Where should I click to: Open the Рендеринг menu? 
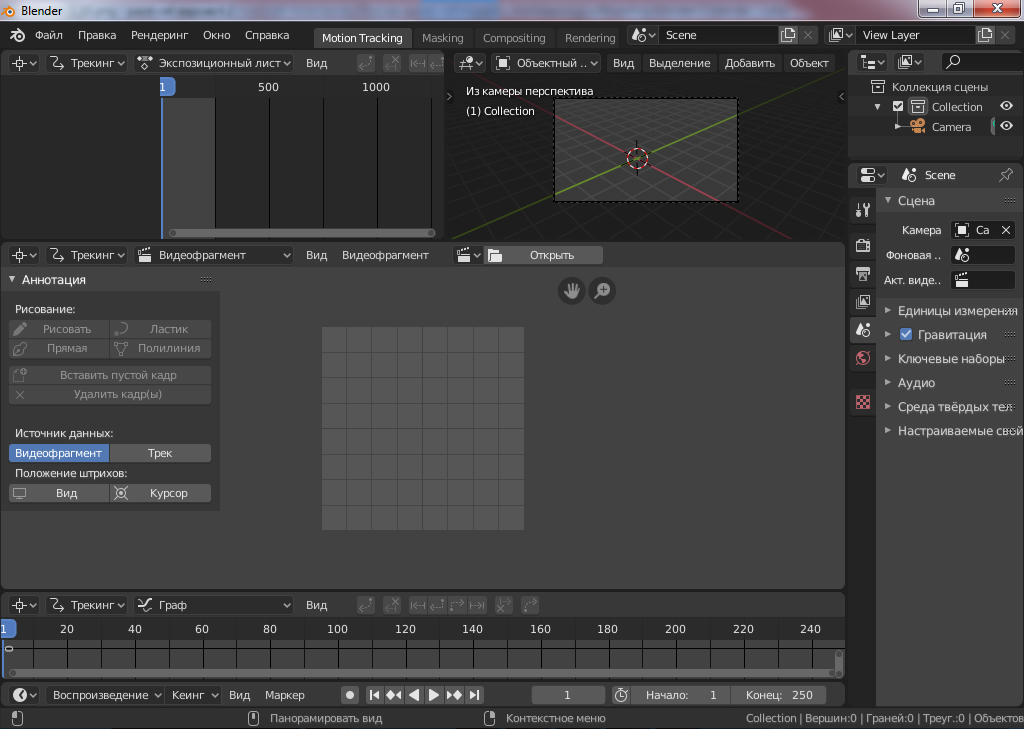159,35
